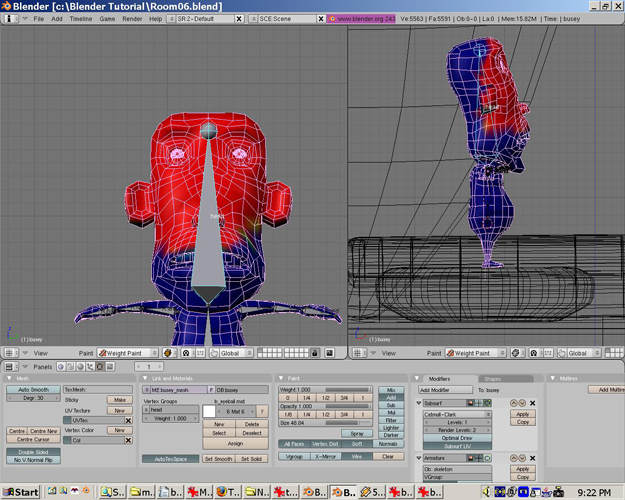625x500 pixels.
Task: Click the head vertex group name field
Action: coord(172,410)
